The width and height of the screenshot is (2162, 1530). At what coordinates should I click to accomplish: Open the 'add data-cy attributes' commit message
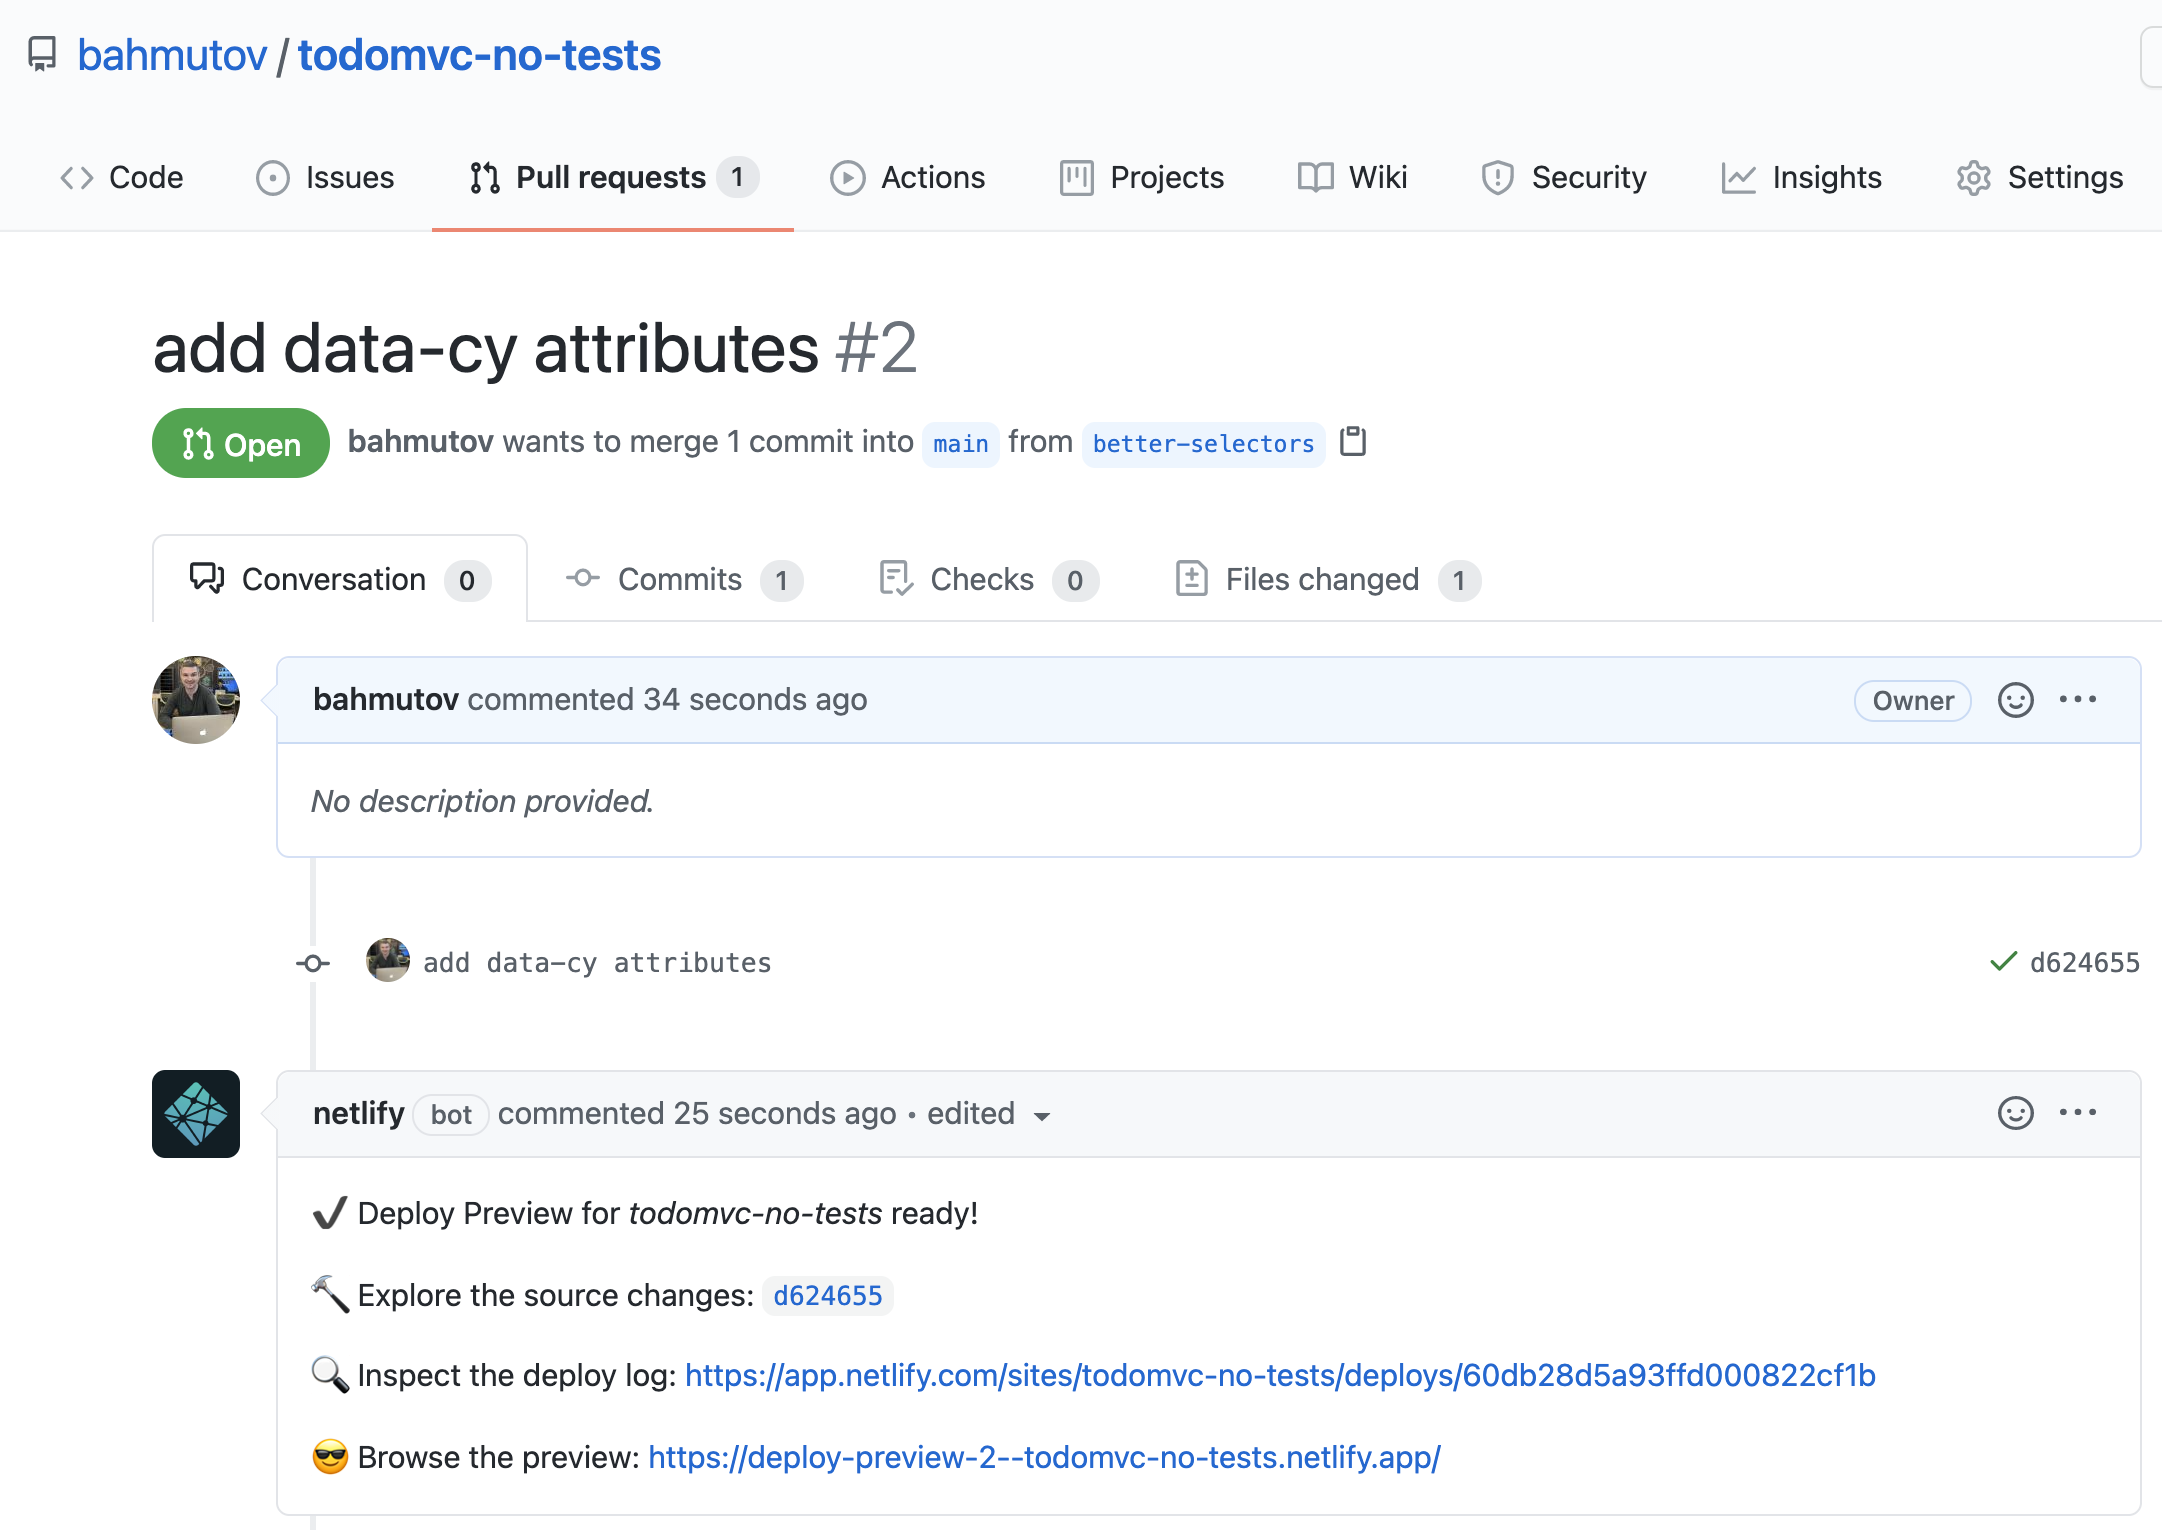tap(597, 962)
